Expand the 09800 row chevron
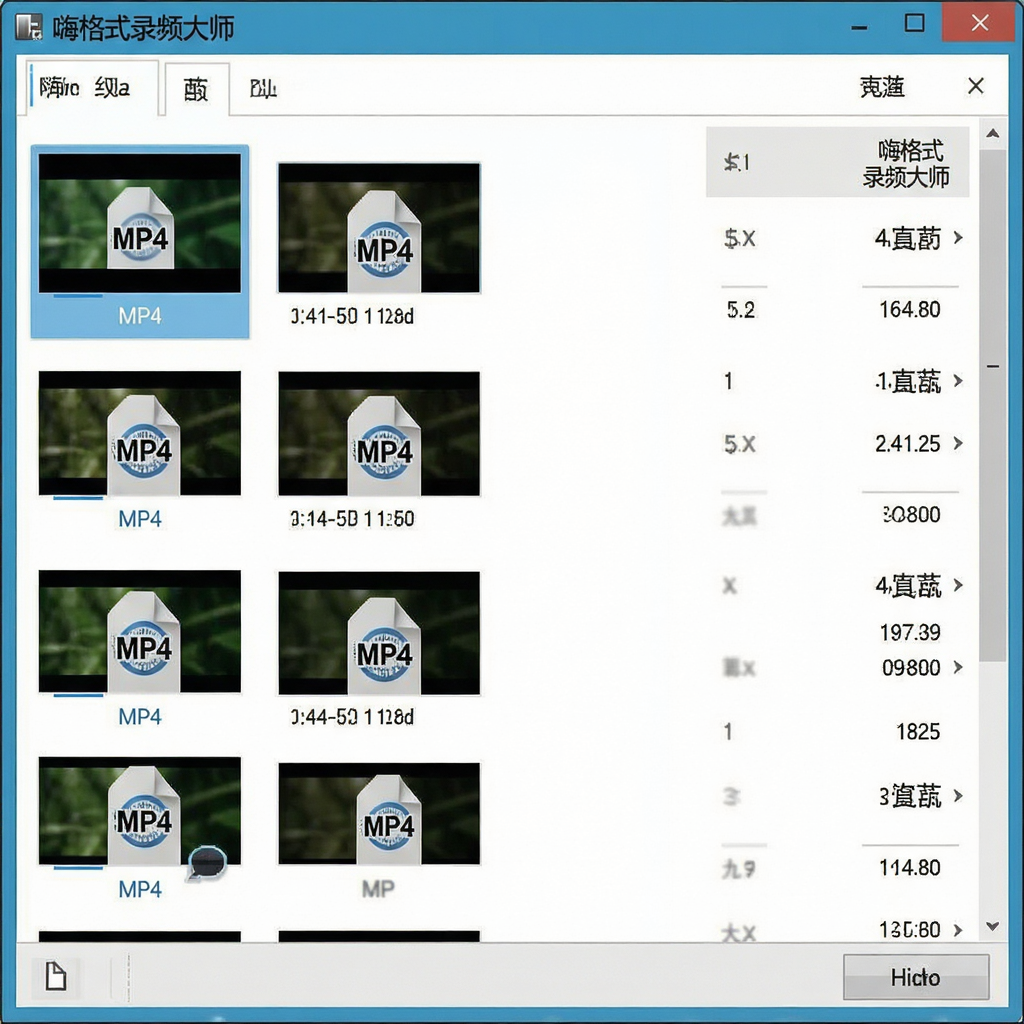 (x=958, y=667)
